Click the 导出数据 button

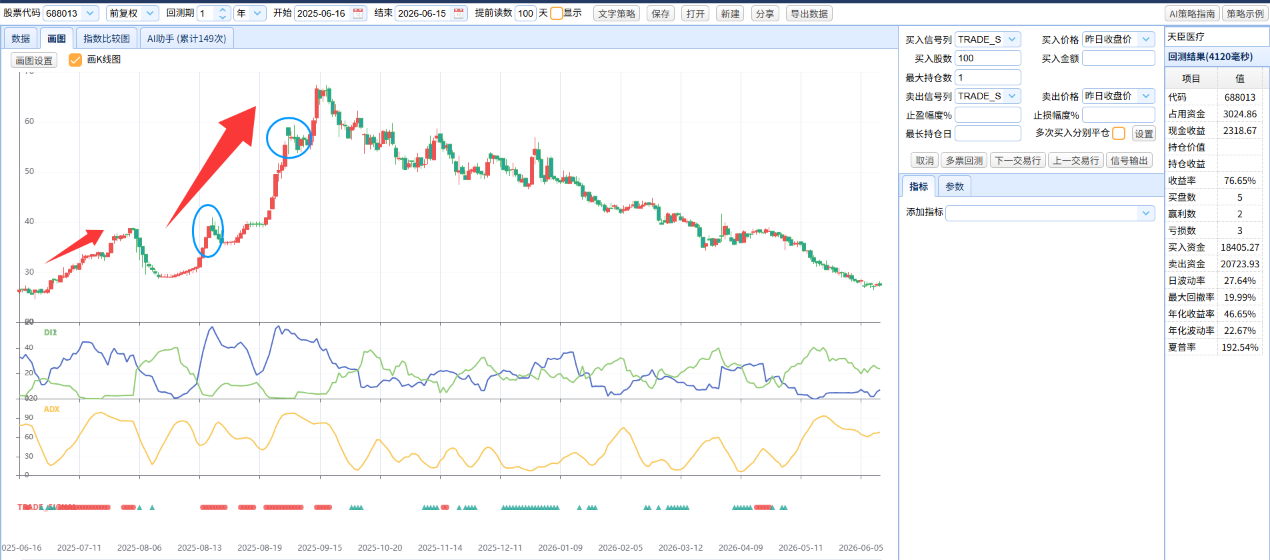(808, 14)
